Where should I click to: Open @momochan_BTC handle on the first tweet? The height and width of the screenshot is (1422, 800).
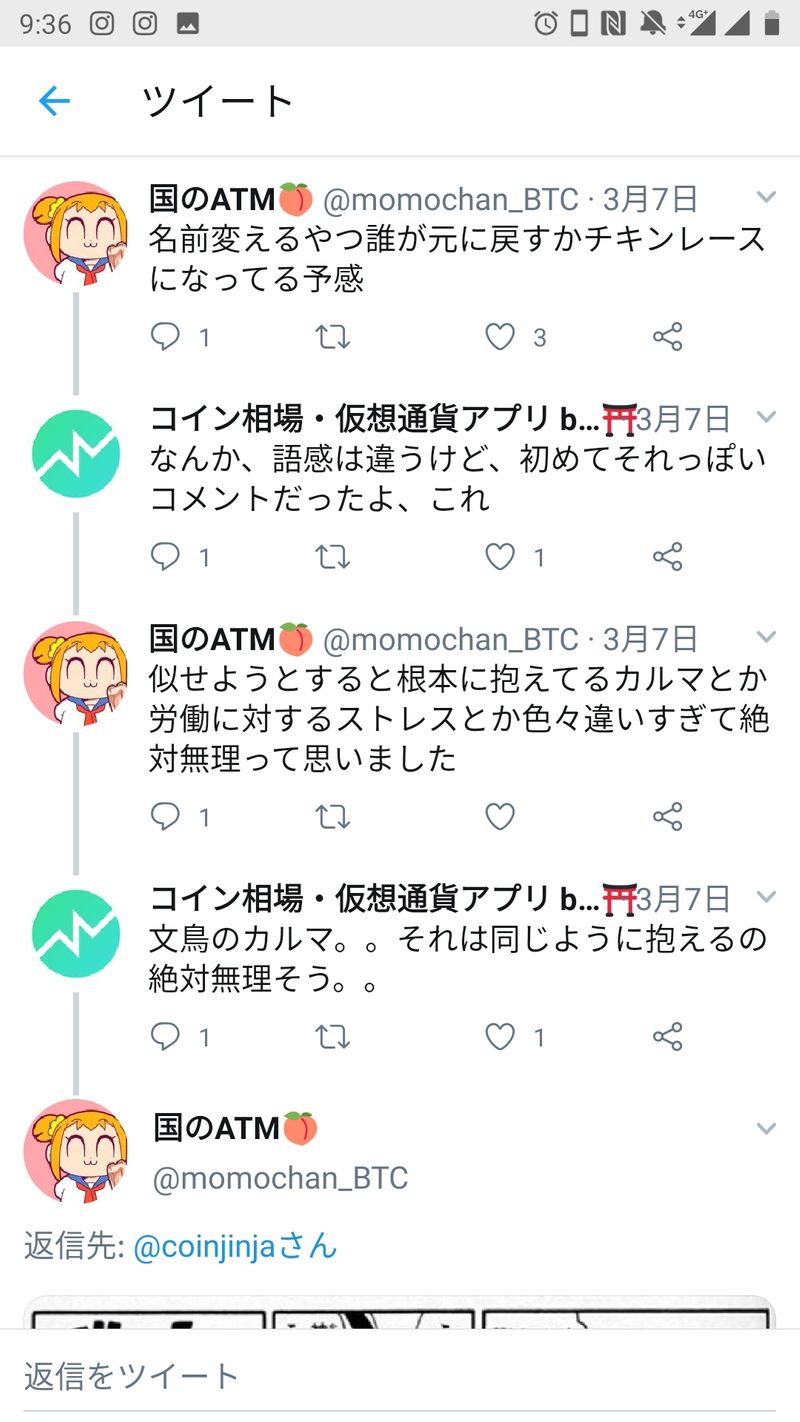(450, 199)
